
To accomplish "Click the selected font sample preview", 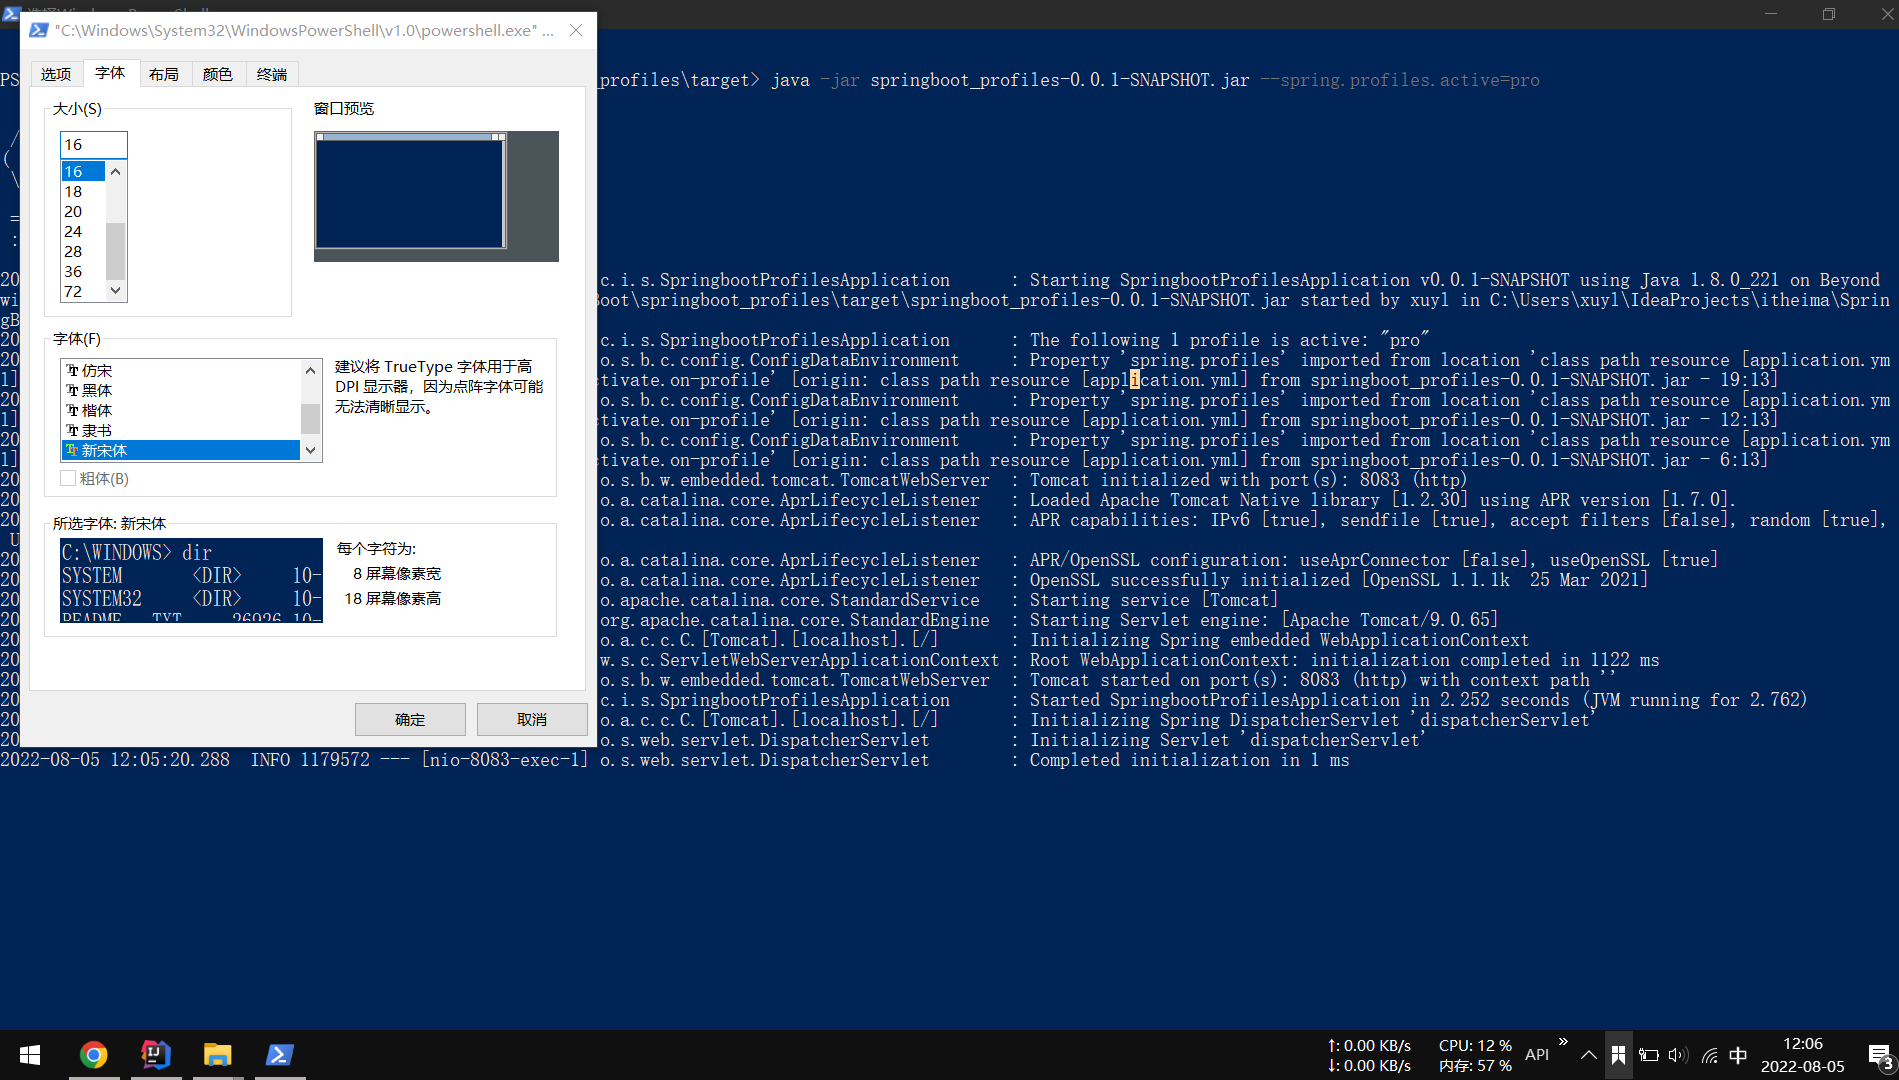I will [191, 581].
